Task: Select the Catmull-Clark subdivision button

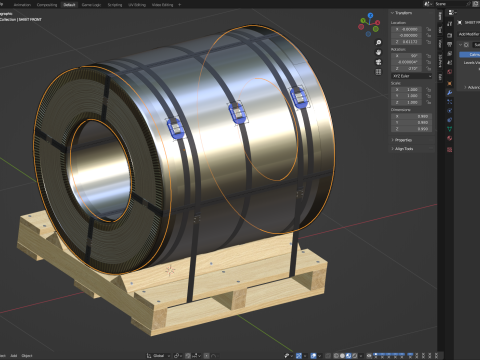Action: (x=470, y=54)
